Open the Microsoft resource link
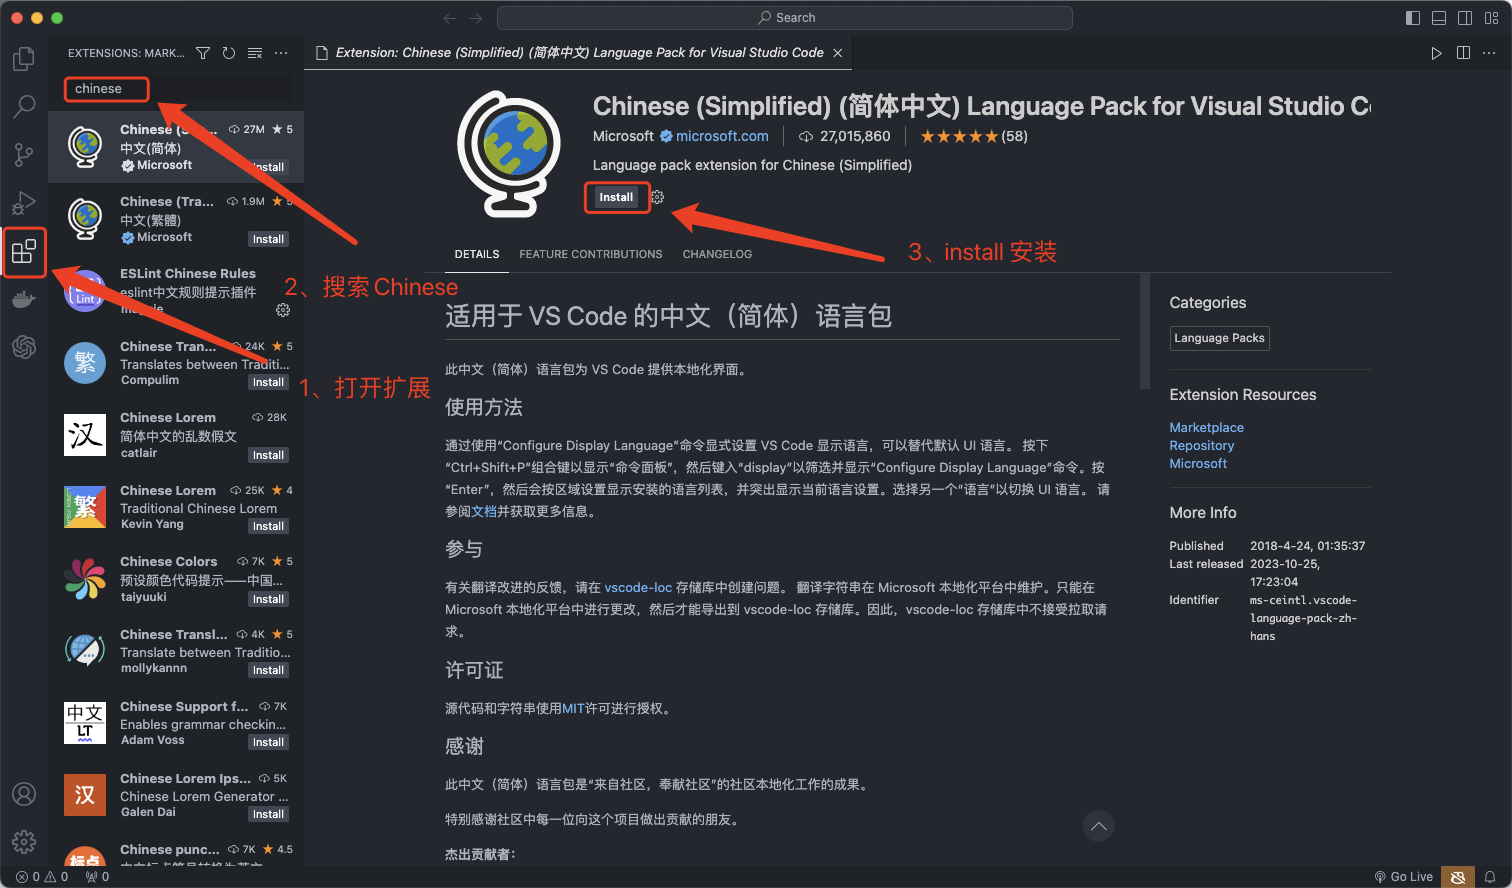1512x888 pixels. pyautogui.click(x=1198, y=463)
